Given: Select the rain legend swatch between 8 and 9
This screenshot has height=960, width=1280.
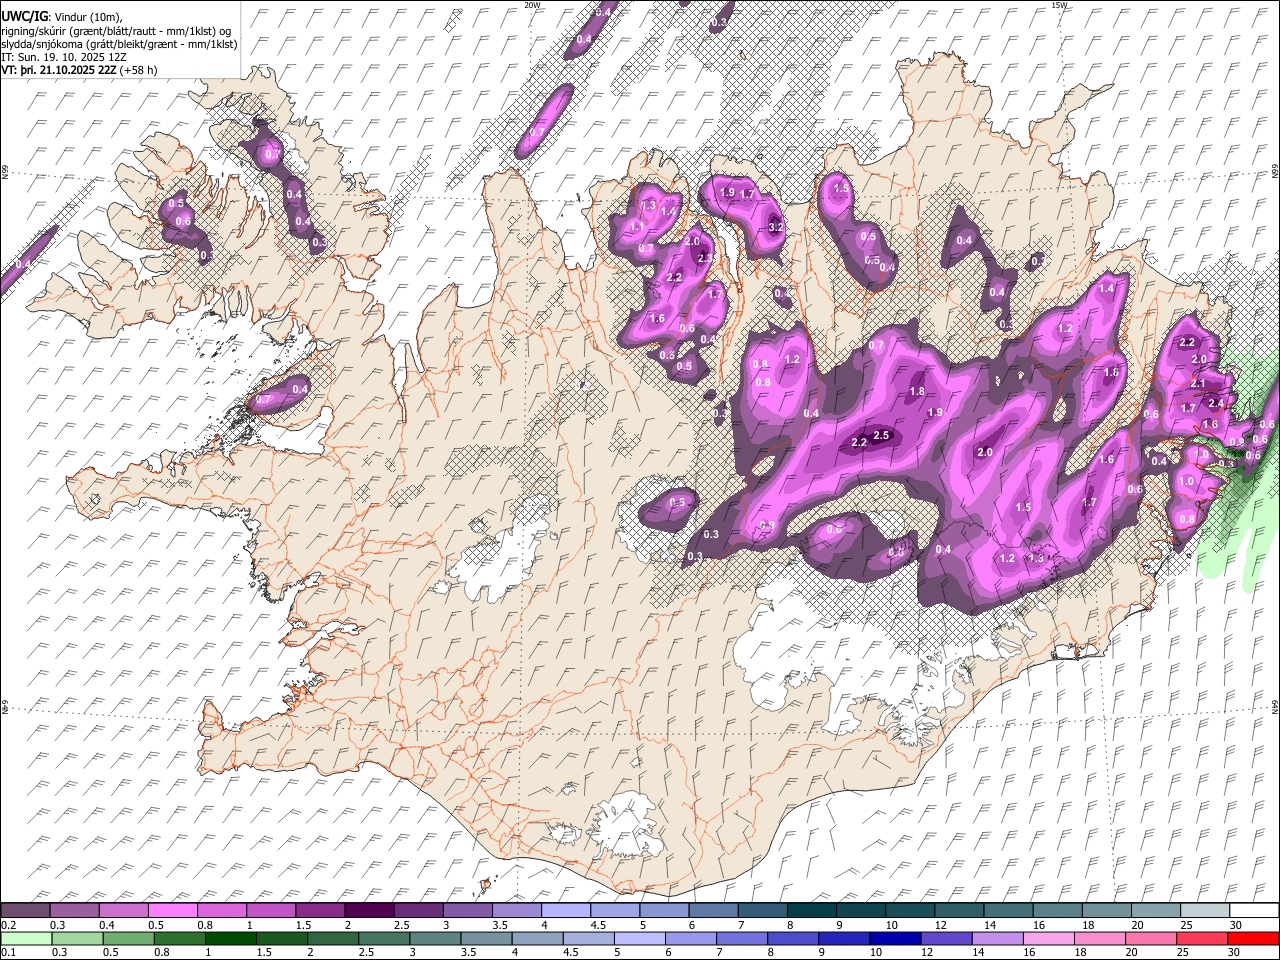Looking at the screenshot, I should (x=792, y=938).
